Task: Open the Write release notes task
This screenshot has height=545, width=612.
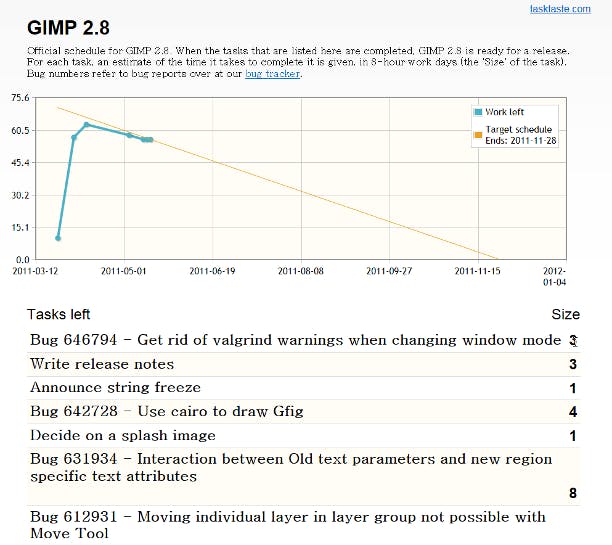Action: point(102,364)
